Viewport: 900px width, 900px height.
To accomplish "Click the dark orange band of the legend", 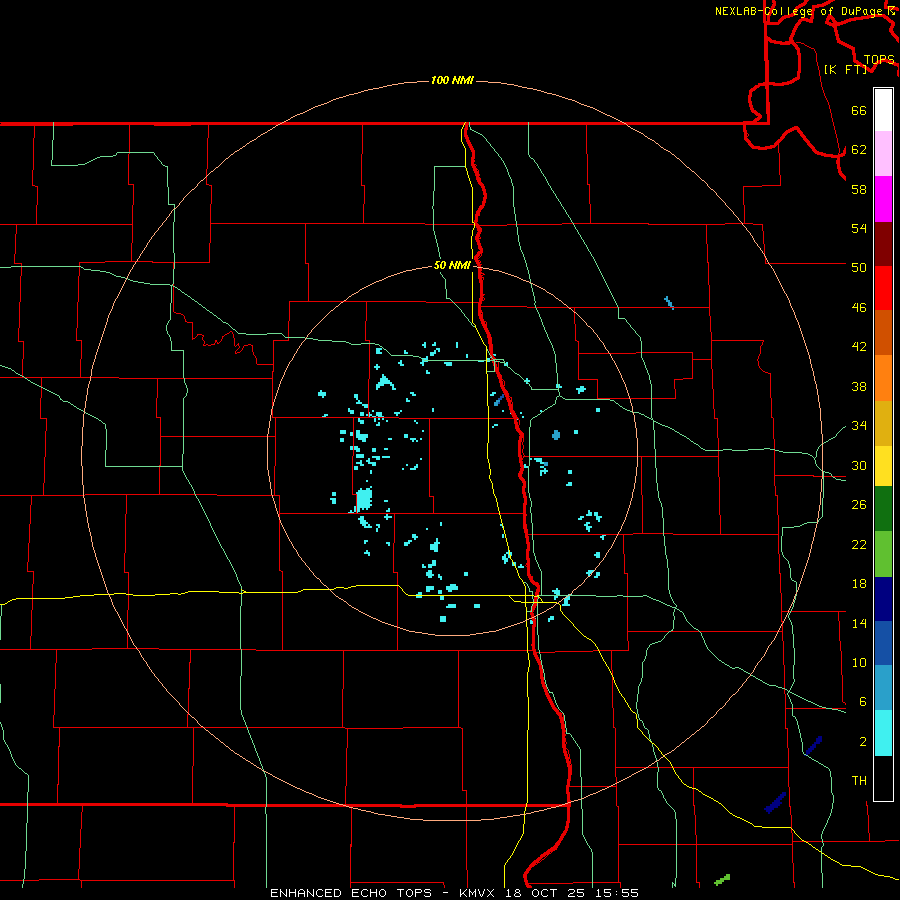I will click(883, 332).
